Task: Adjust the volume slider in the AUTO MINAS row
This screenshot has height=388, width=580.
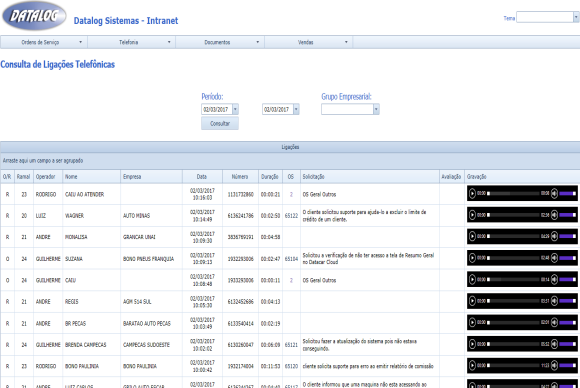Action: 567,215
